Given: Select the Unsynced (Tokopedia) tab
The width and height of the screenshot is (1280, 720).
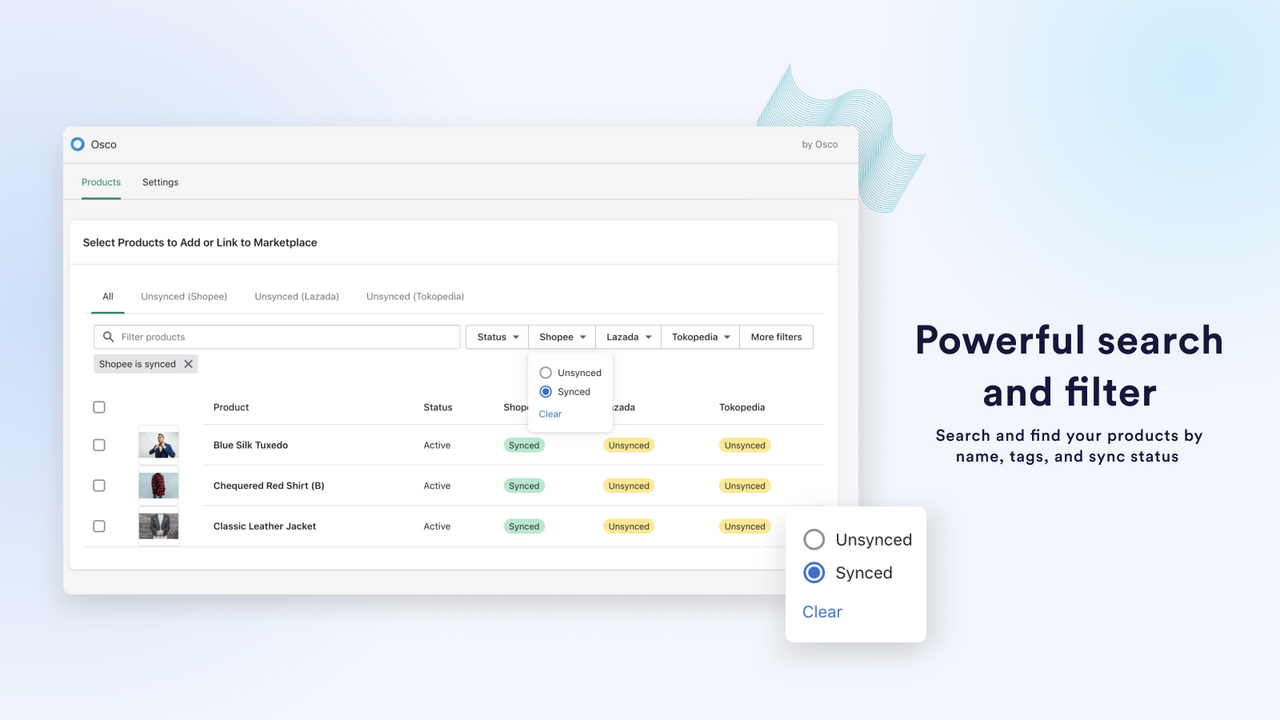Looking at the screenshot, I should point(415,296).
